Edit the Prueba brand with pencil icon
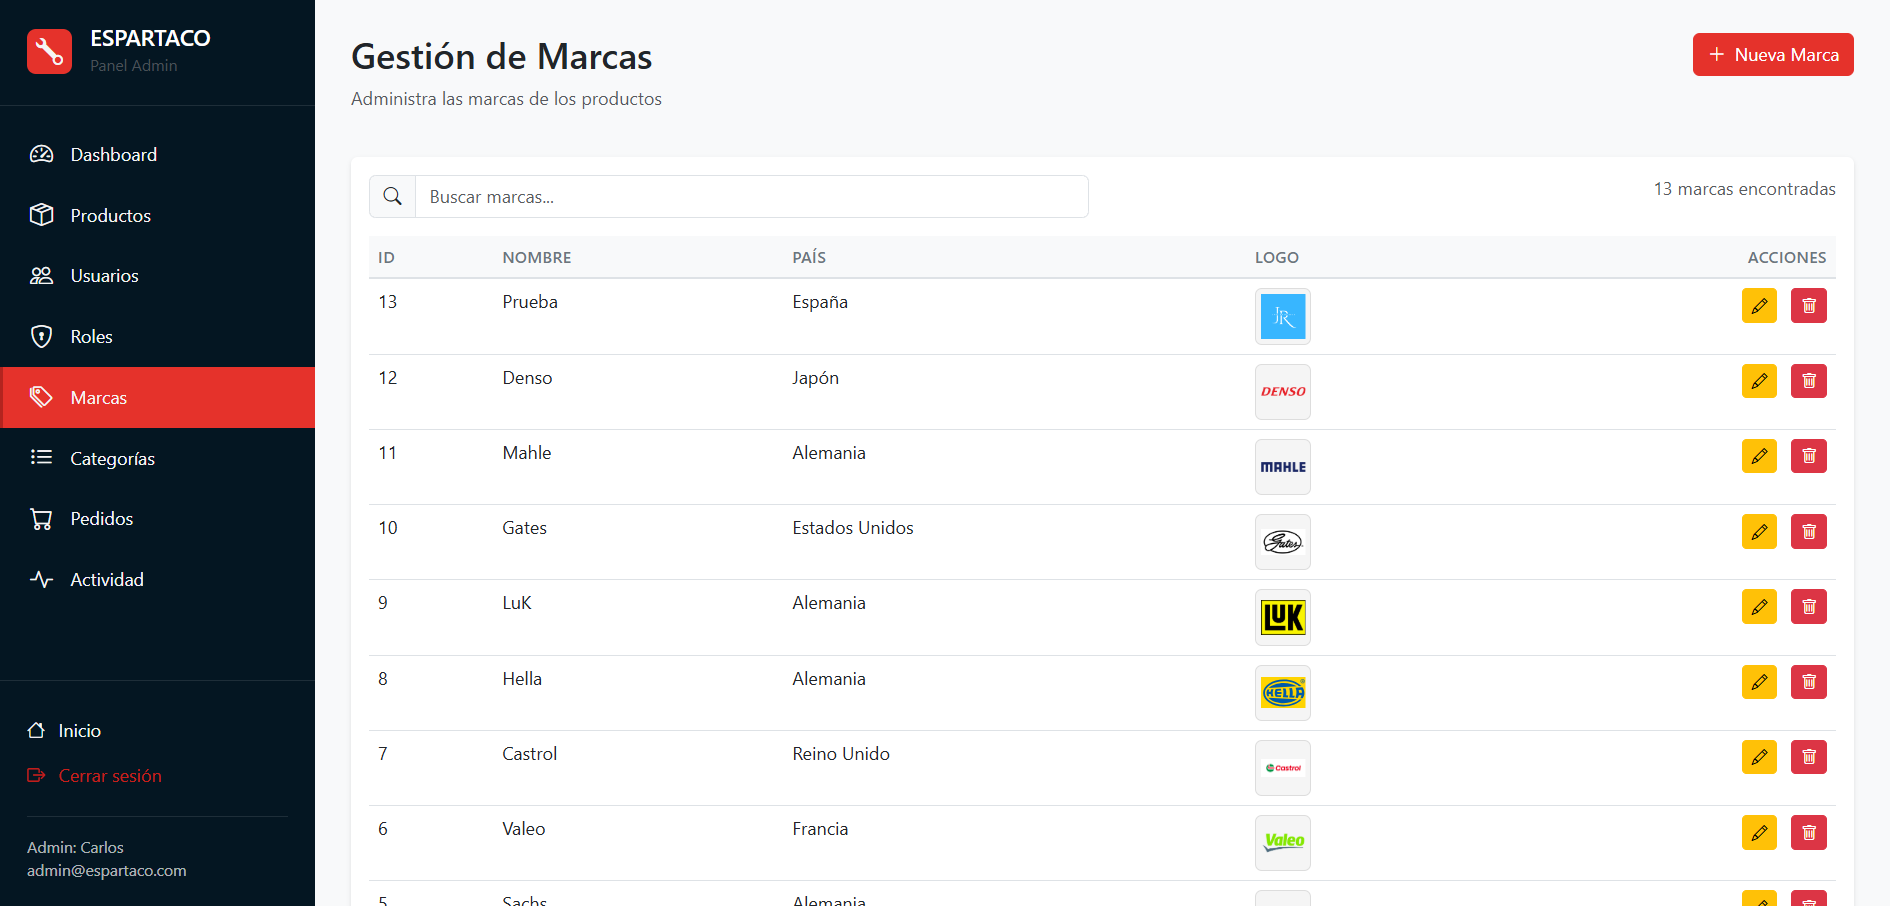This screenshot has width=1890, height=906. coord(1759,306)
